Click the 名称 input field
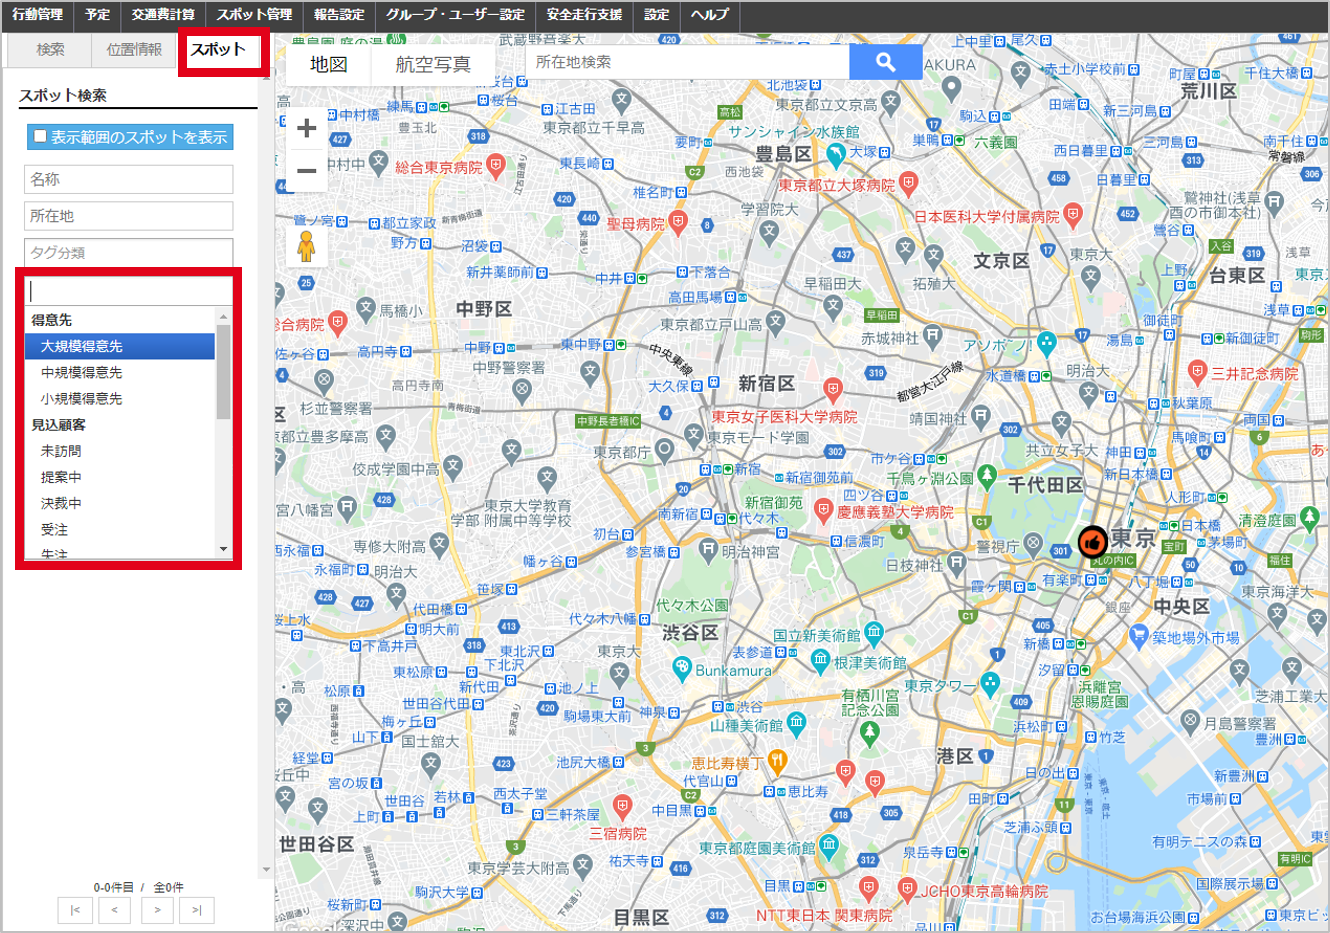 point(129,179)
